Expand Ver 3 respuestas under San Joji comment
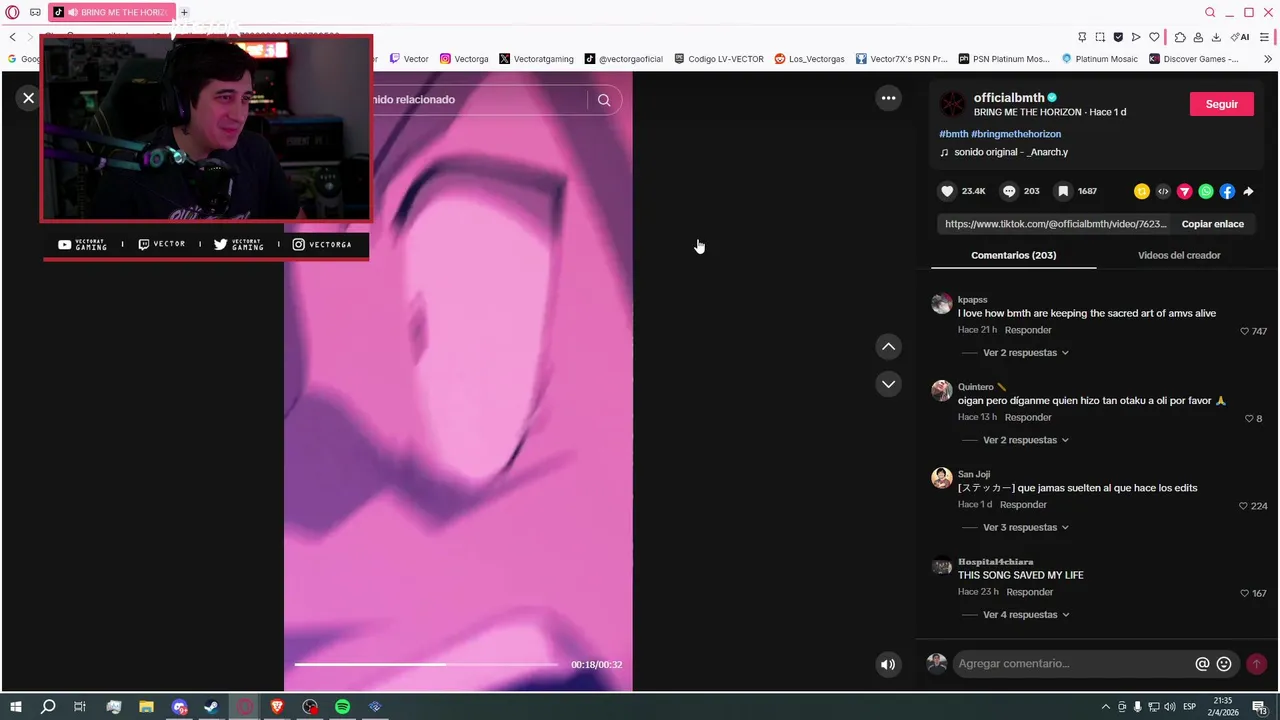1280x720 pixels. point(1025,527)
